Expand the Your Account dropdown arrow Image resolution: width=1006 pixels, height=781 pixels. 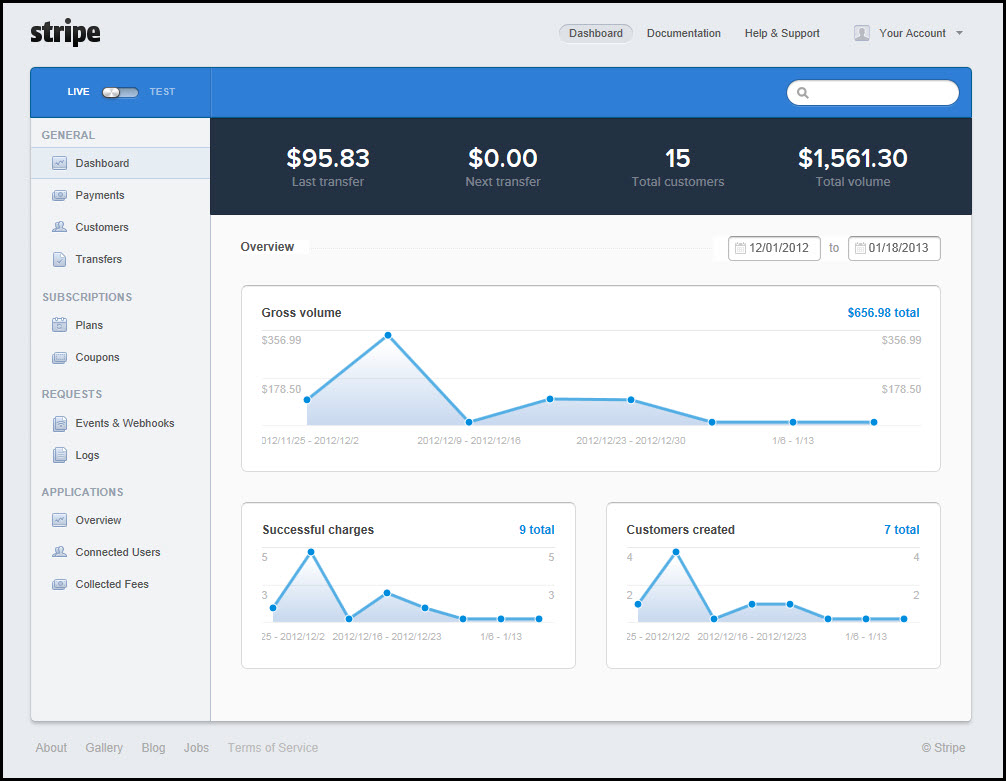tap(959, 33)
